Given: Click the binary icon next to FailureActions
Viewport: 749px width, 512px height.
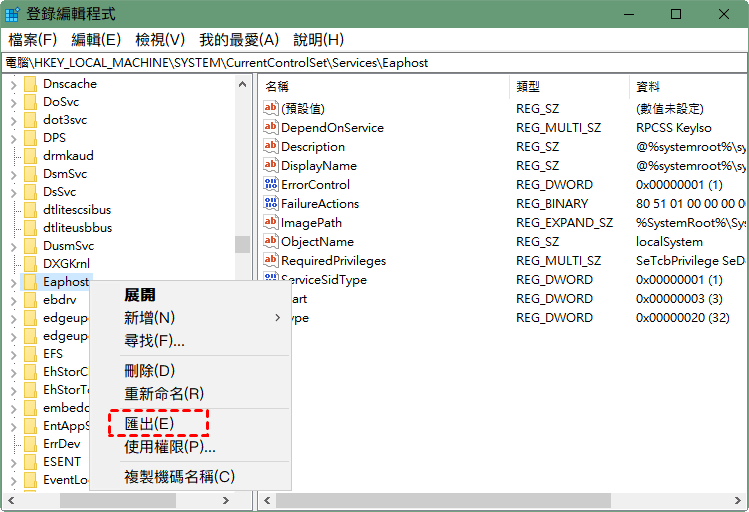Looking at the screenshot, I should click(x=271, y=203).
